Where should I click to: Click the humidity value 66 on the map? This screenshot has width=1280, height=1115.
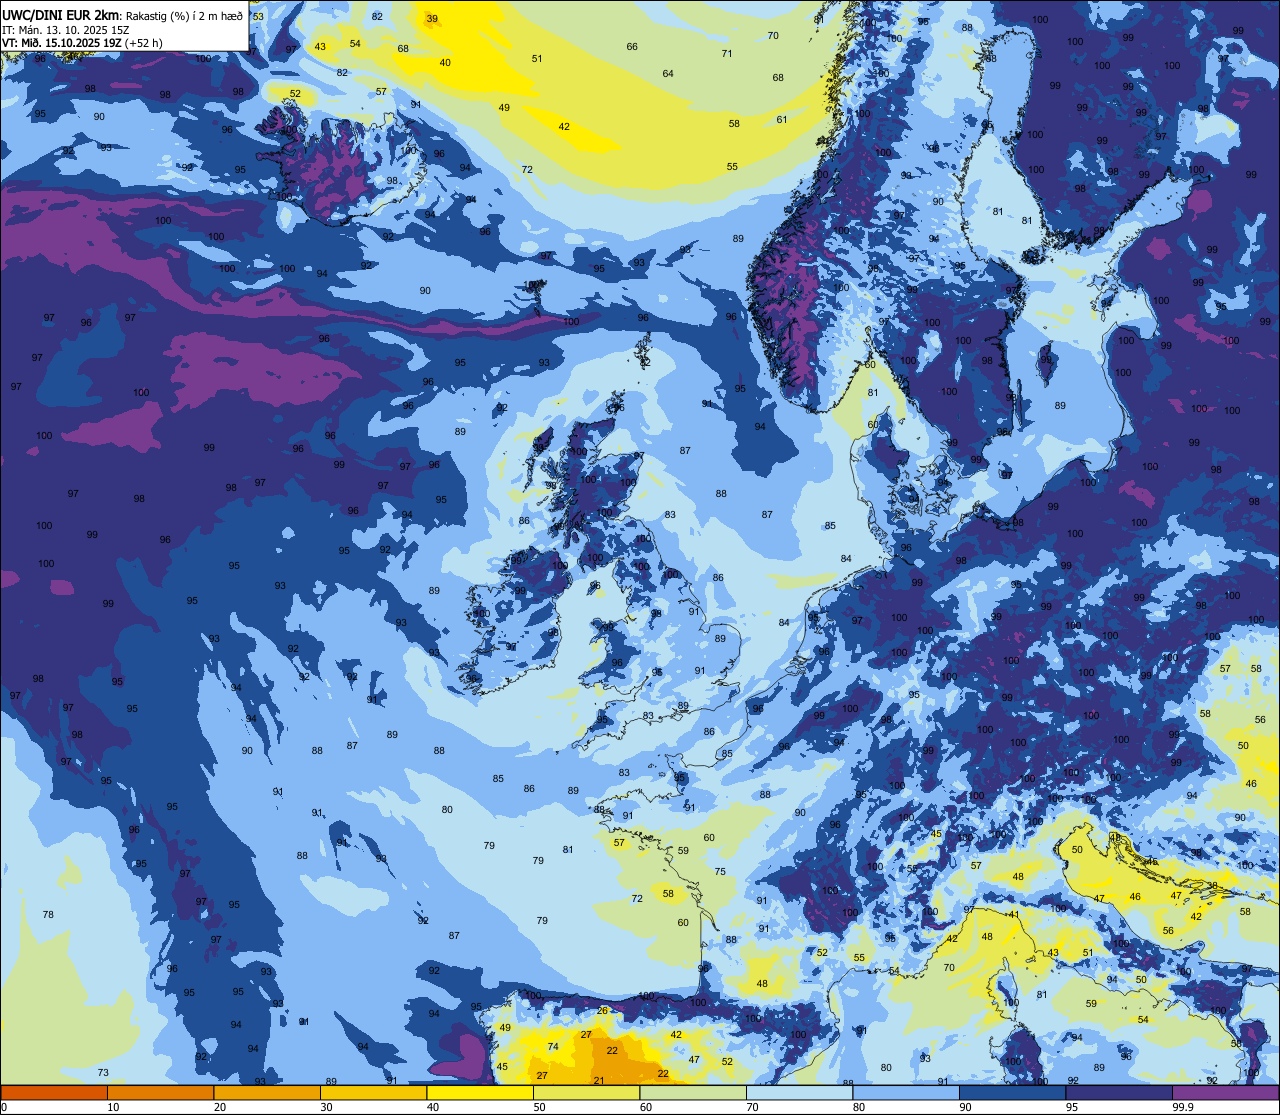pyautogui.click(x=632, y=47)
